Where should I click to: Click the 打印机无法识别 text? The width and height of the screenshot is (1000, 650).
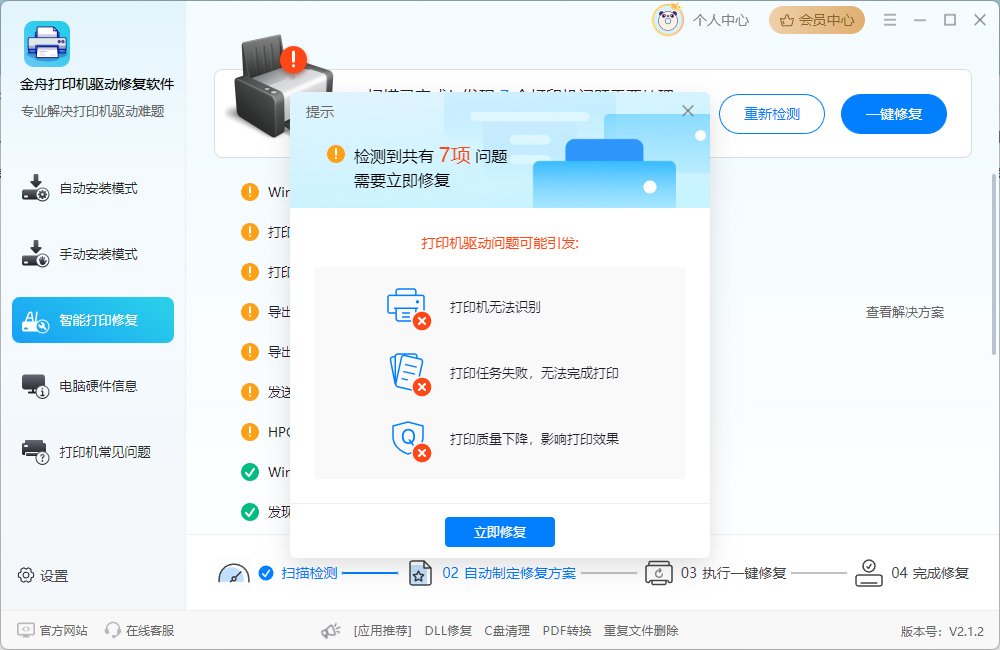[x=495, y=307]
